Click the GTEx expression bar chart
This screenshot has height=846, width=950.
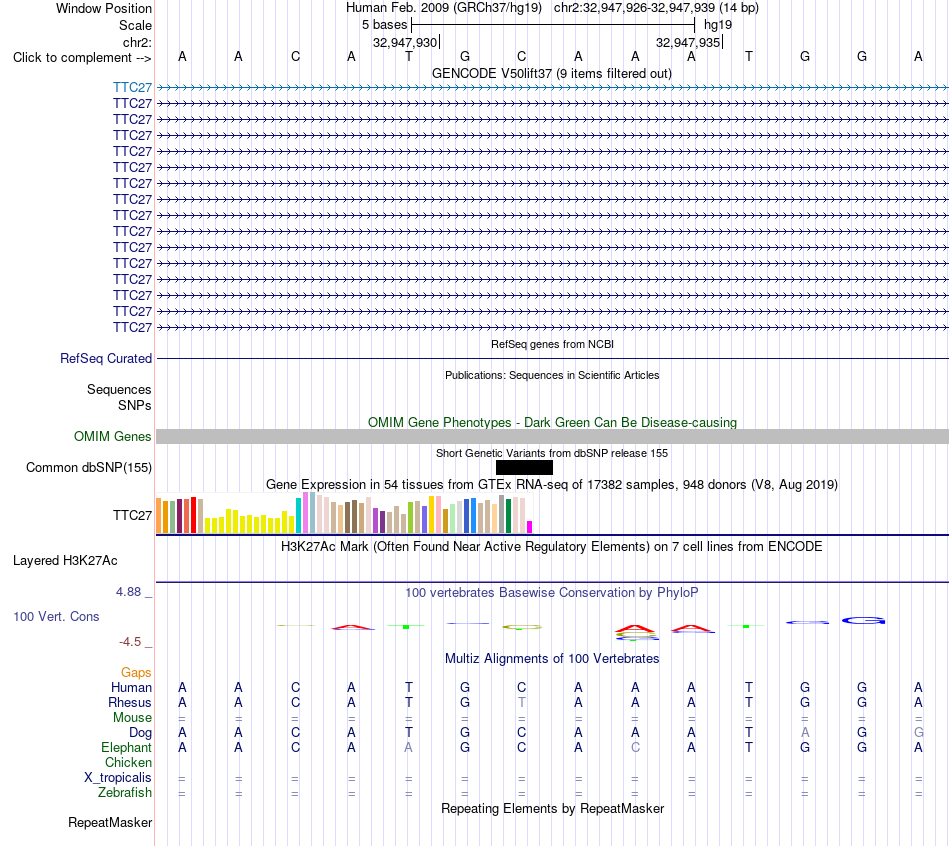coord(344,513)
